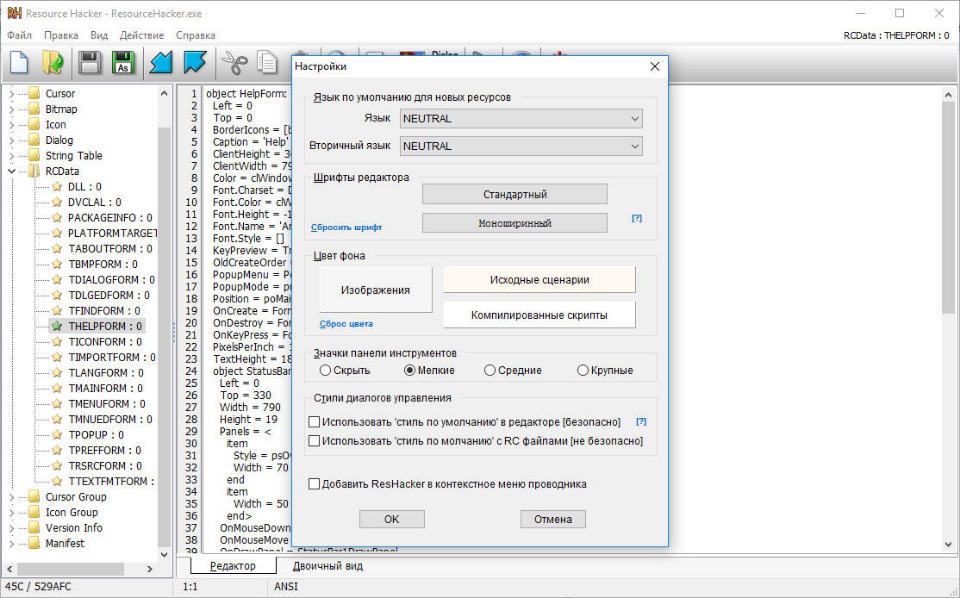The width and height of the screenshot is (960, 598).
Task: Click the star icon beside DVCLAL : 0
Action: 57,202
